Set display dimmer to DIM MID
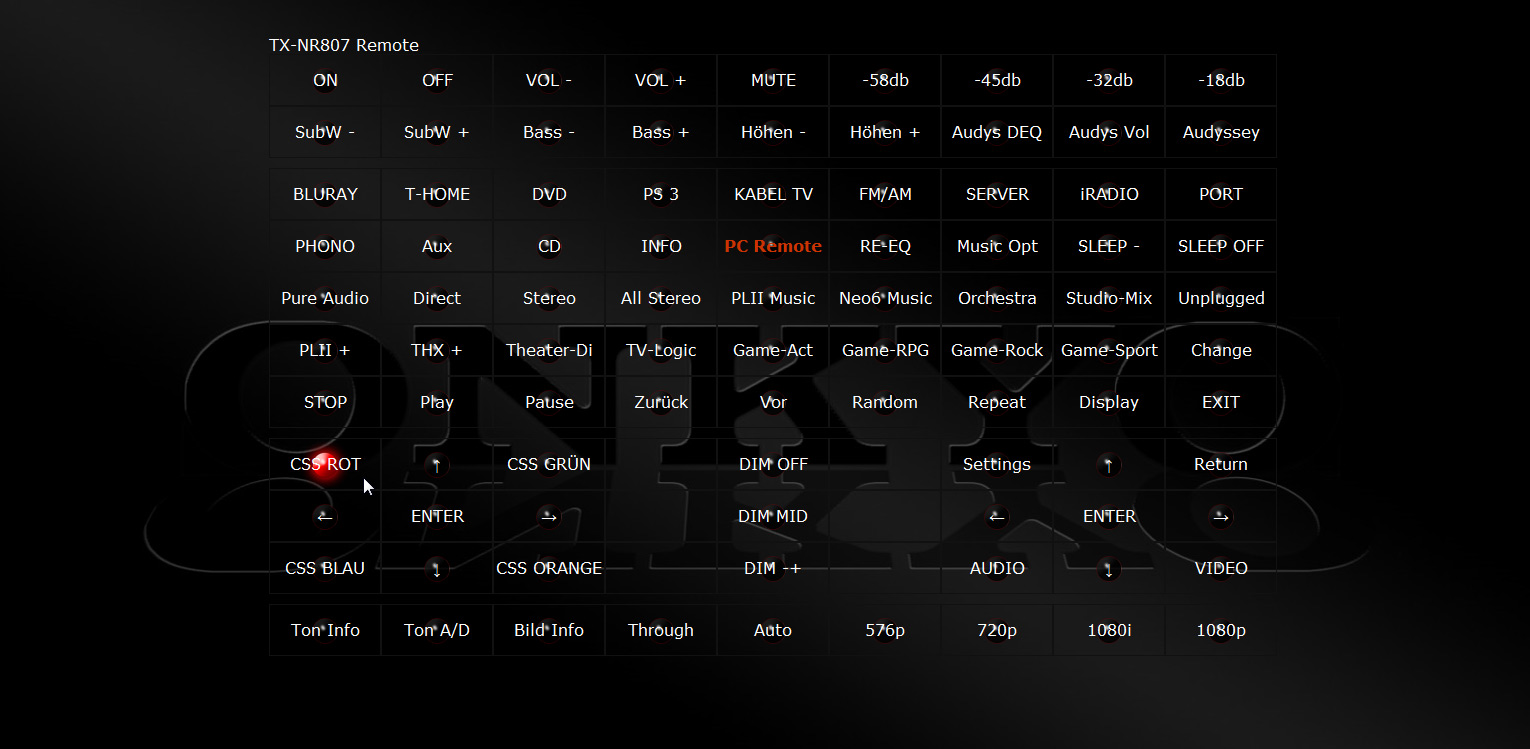The height and width of the screenshot is (749, 1530). tap(773, 516)
